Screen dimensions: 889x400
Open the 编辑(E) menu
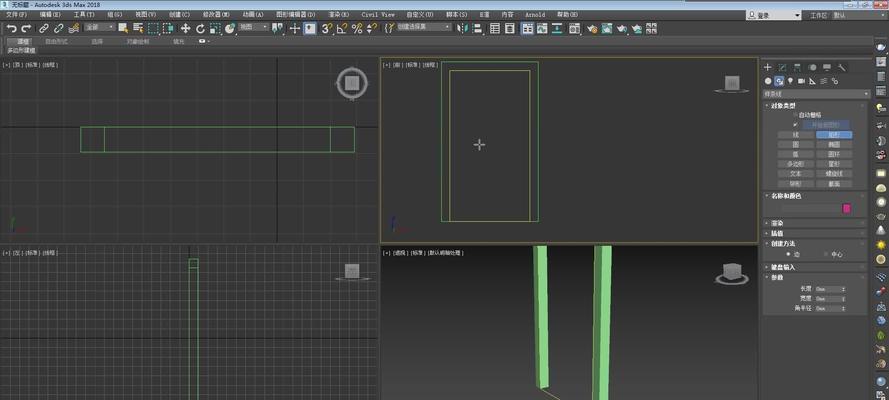click(50, 15)
